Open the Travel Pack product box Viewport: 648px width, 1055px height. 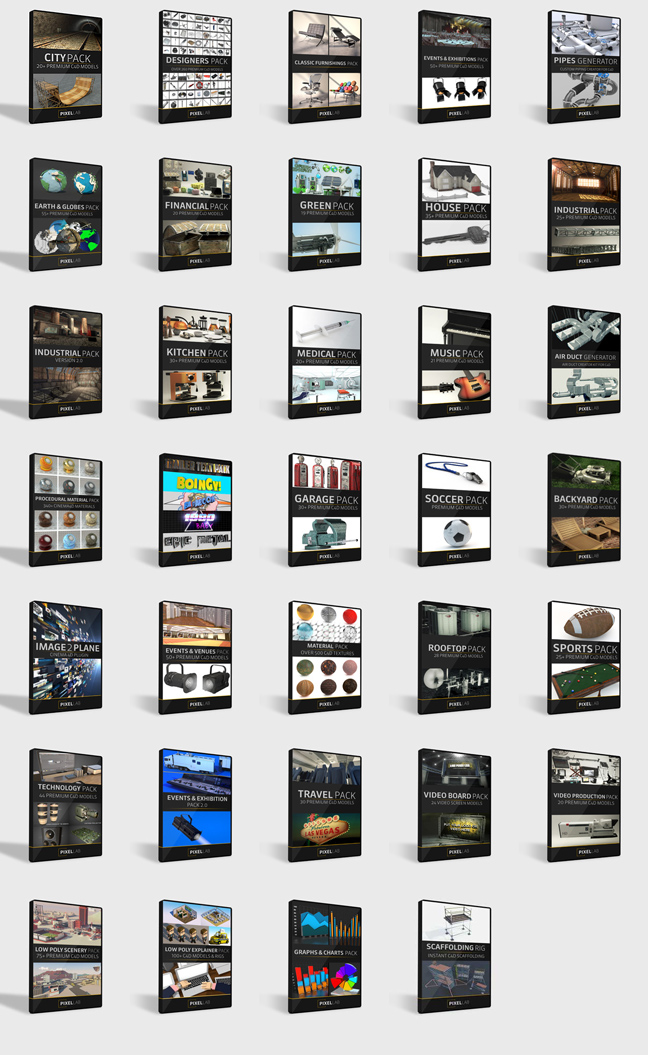click(x=325, y=804)
